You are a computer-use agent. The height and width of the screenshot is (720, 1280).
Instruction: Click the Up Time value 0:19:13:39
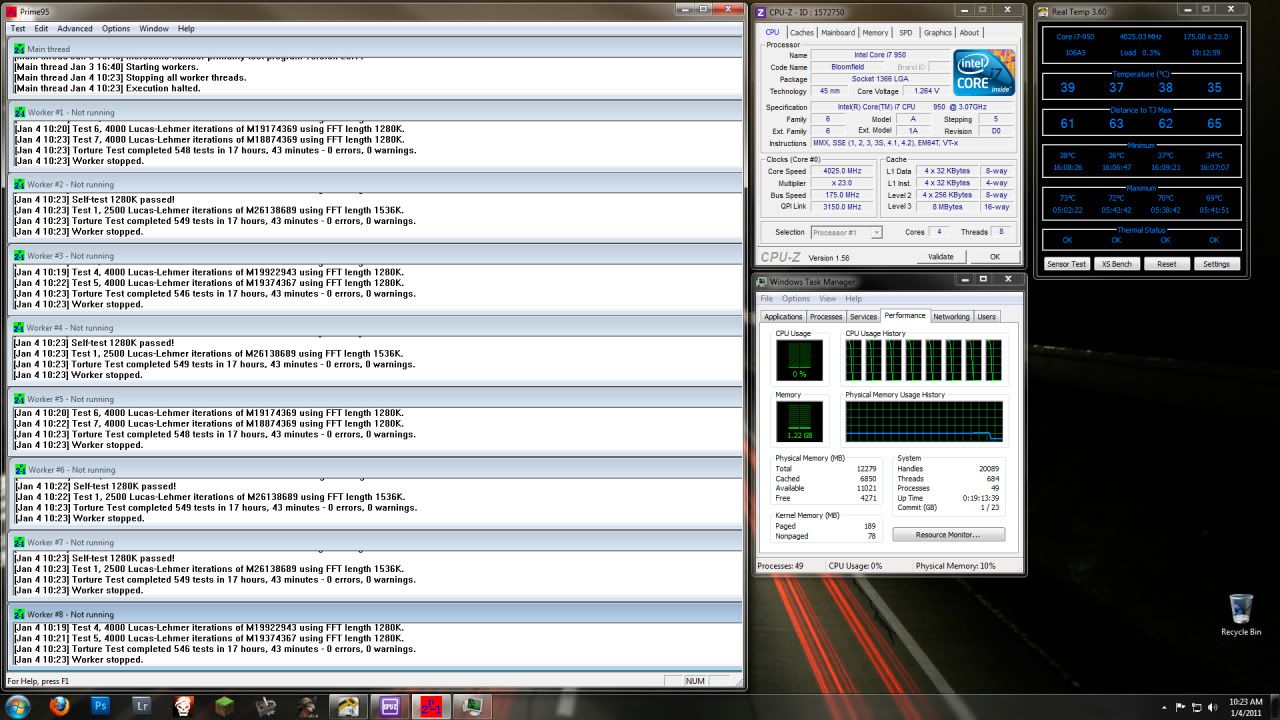point(981,498)
